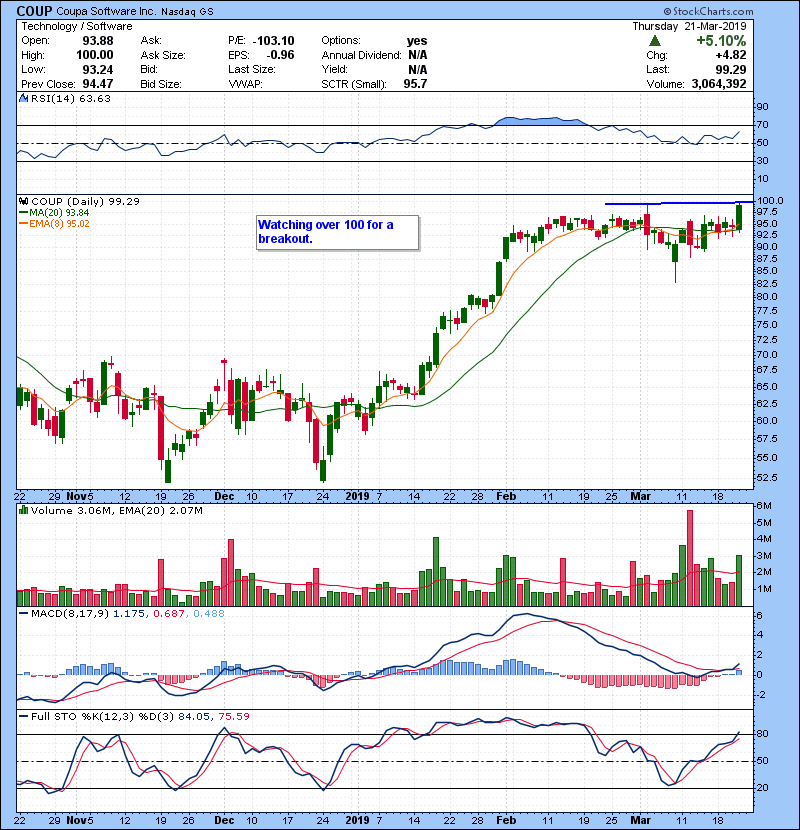Image resolution: width=800 pixels, height=830 pixels.
Task: Select the Low value 93.24
Action: (98, 69)
